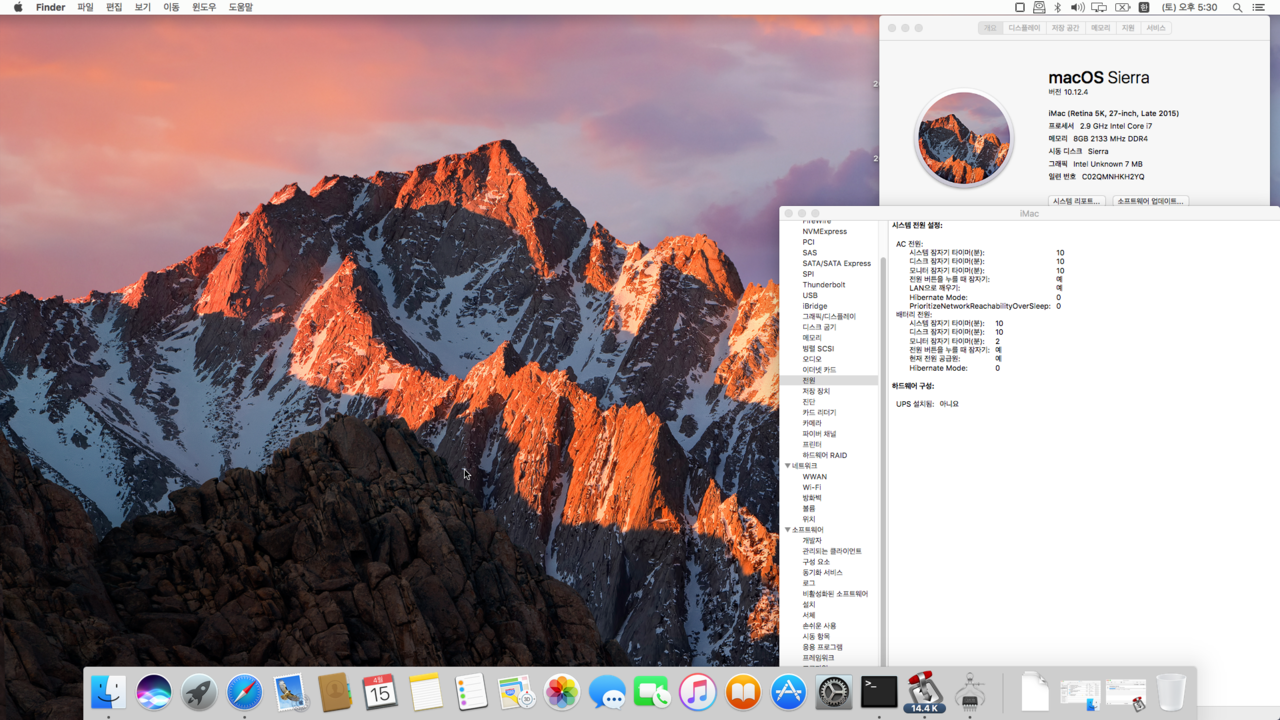
Task: Open 파일 menu
Action: tap(85, 7)
